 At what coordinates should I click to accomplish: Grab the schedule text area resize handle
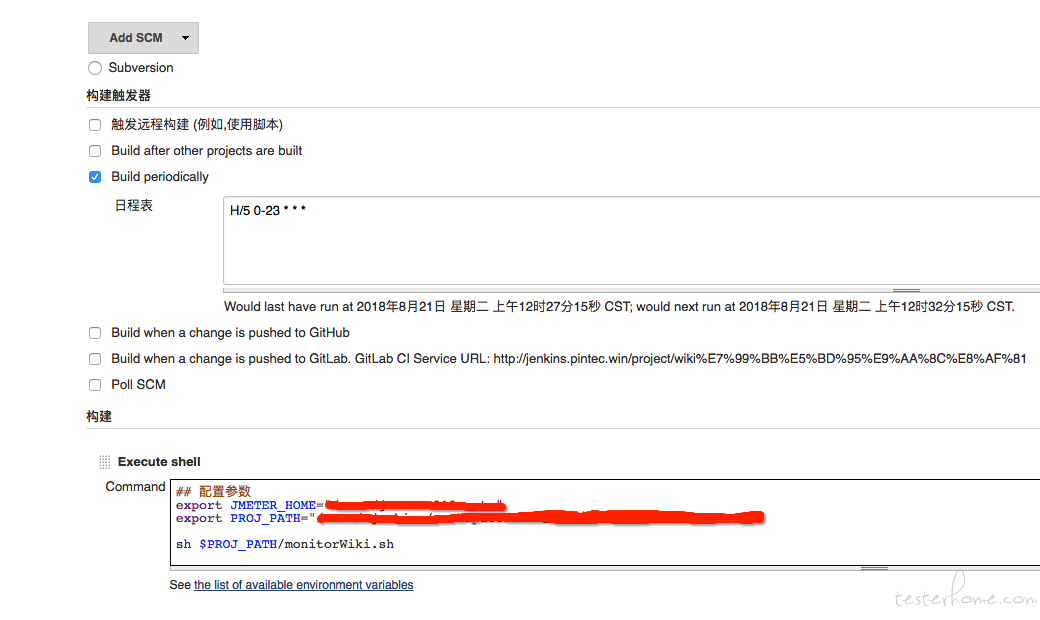[x=906, y=290]
